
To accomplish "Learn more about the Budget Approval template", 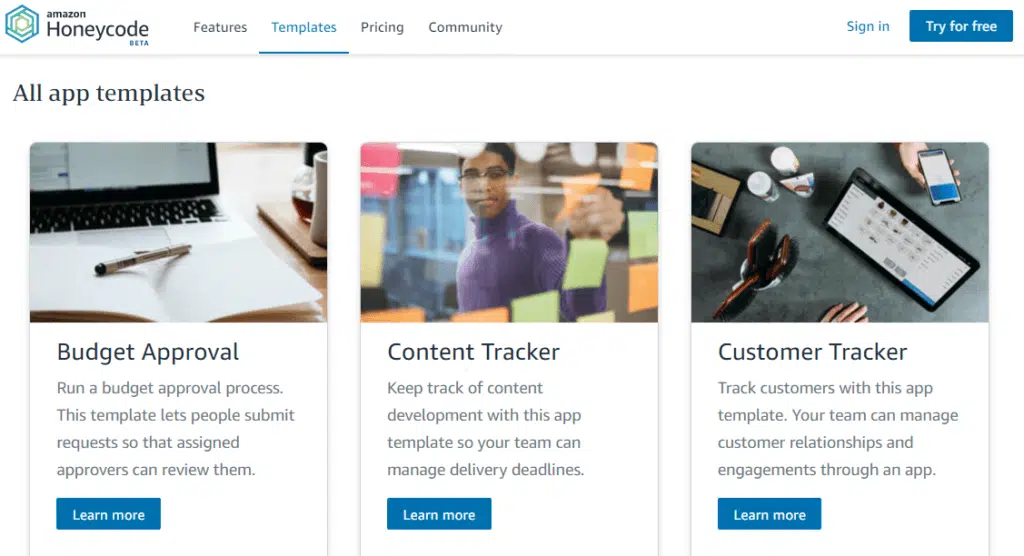I will click(x=108, y=514).
